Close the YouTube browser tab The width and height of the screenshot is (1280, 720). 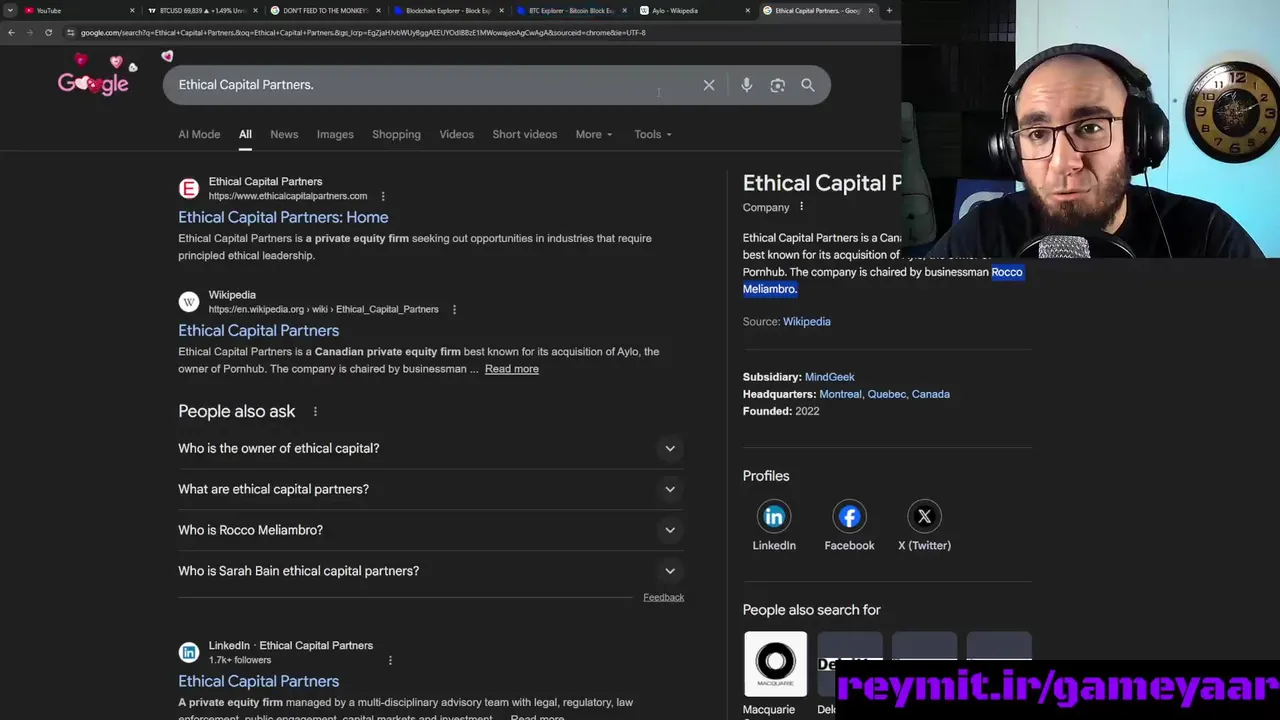point(132,10)
